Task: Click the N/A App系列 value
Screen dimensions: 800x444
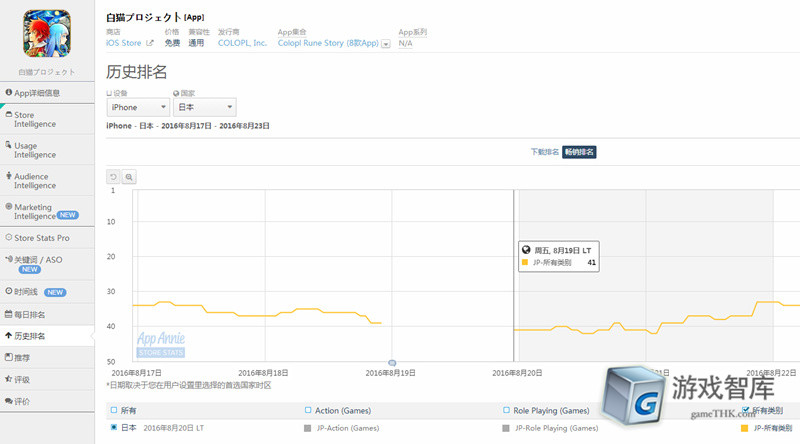Action: click(406, 43)
